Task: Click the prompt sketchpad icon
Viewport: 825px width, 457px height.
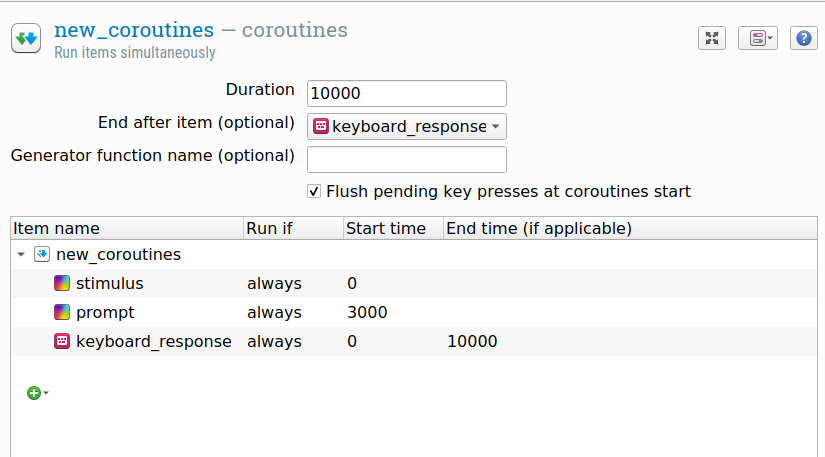Action: (62, 312)
